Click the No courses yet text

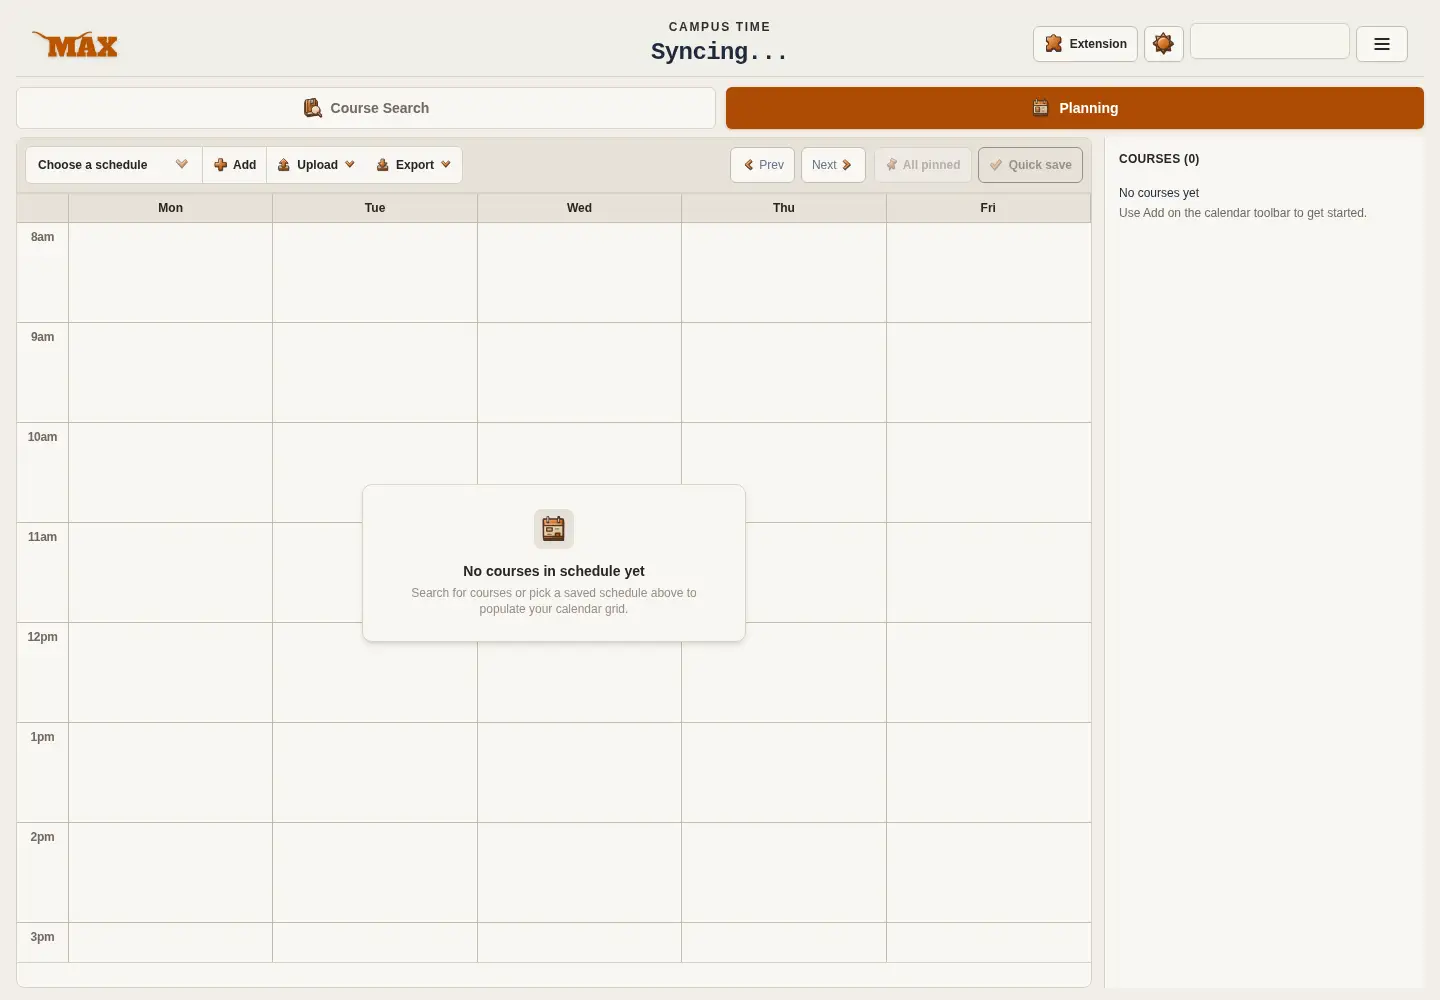1159,193
